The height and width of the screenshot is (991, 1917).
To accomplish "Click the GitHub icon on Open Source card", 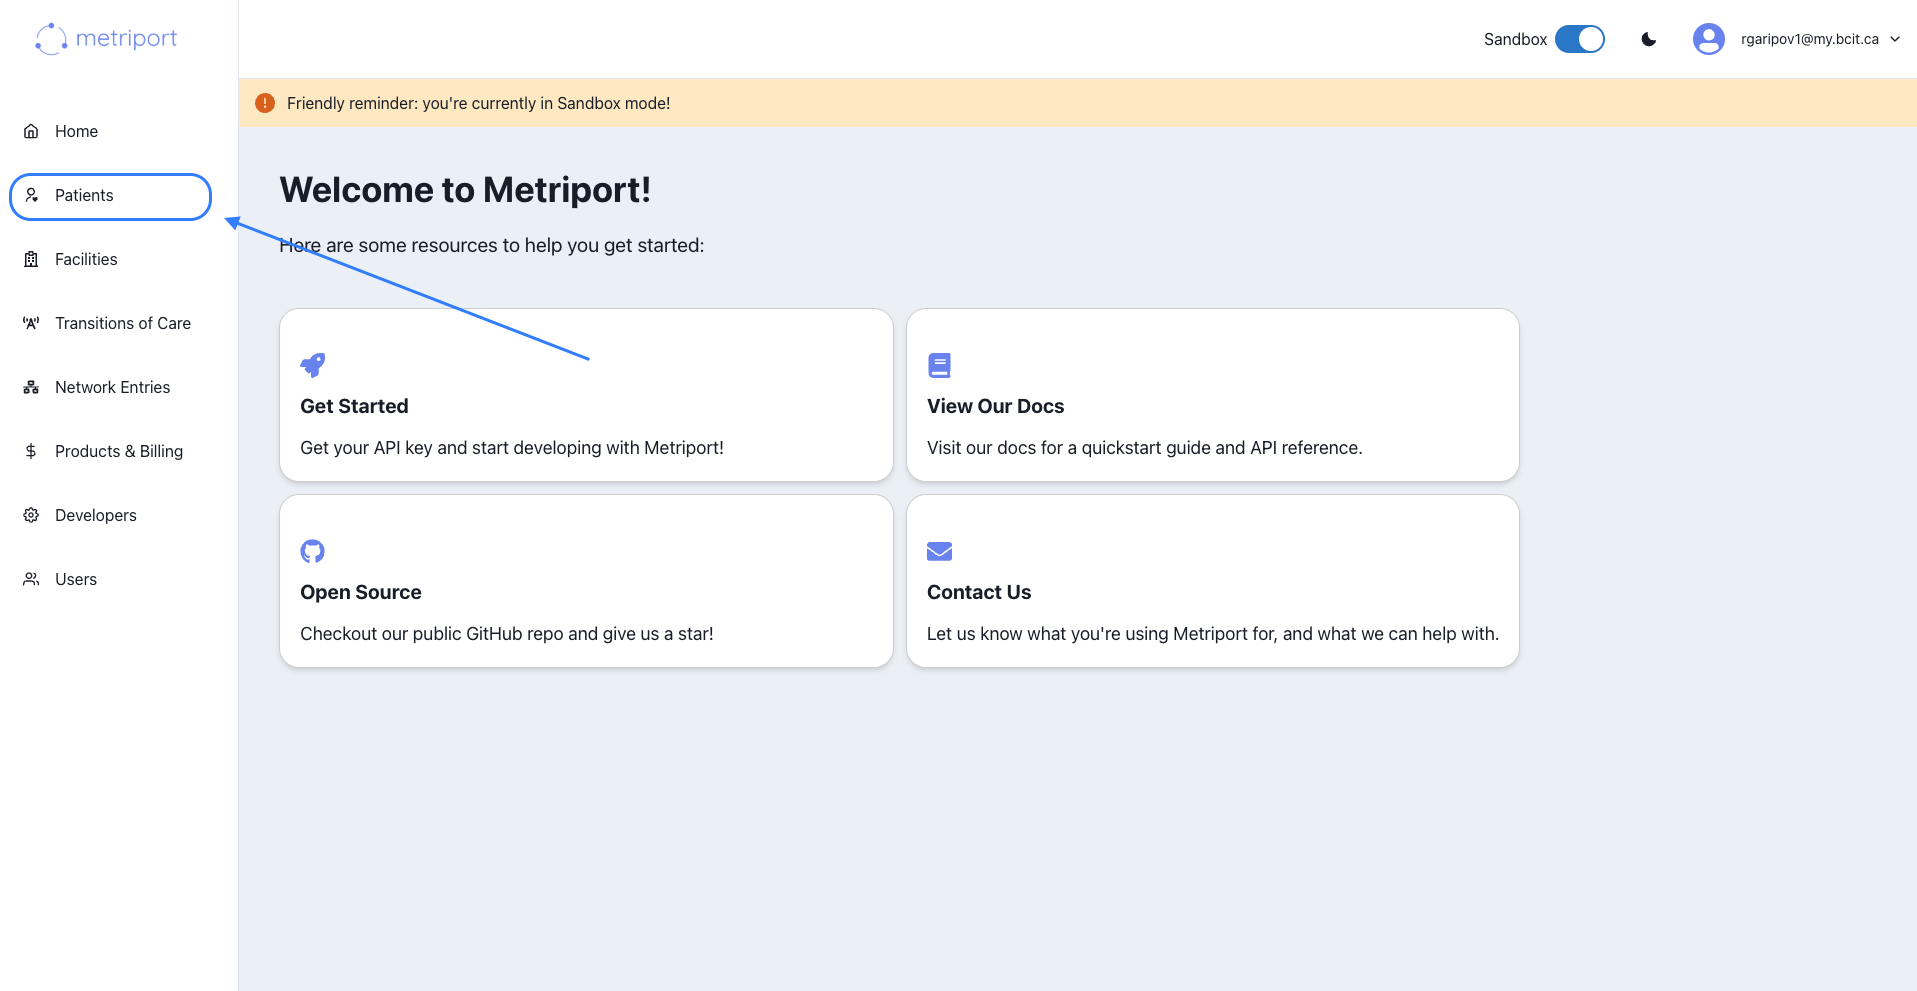I will (312, 551).
